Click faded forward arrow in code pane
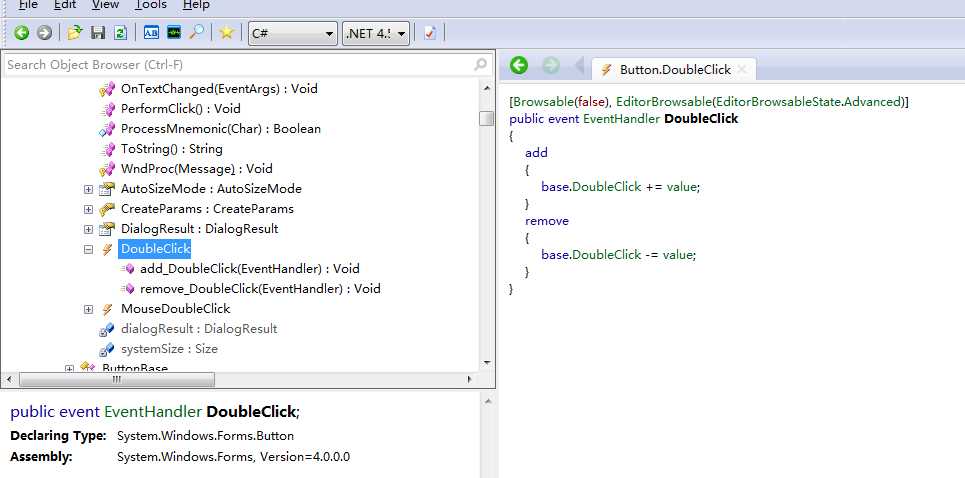965x478 pixels. coord(551,65)
